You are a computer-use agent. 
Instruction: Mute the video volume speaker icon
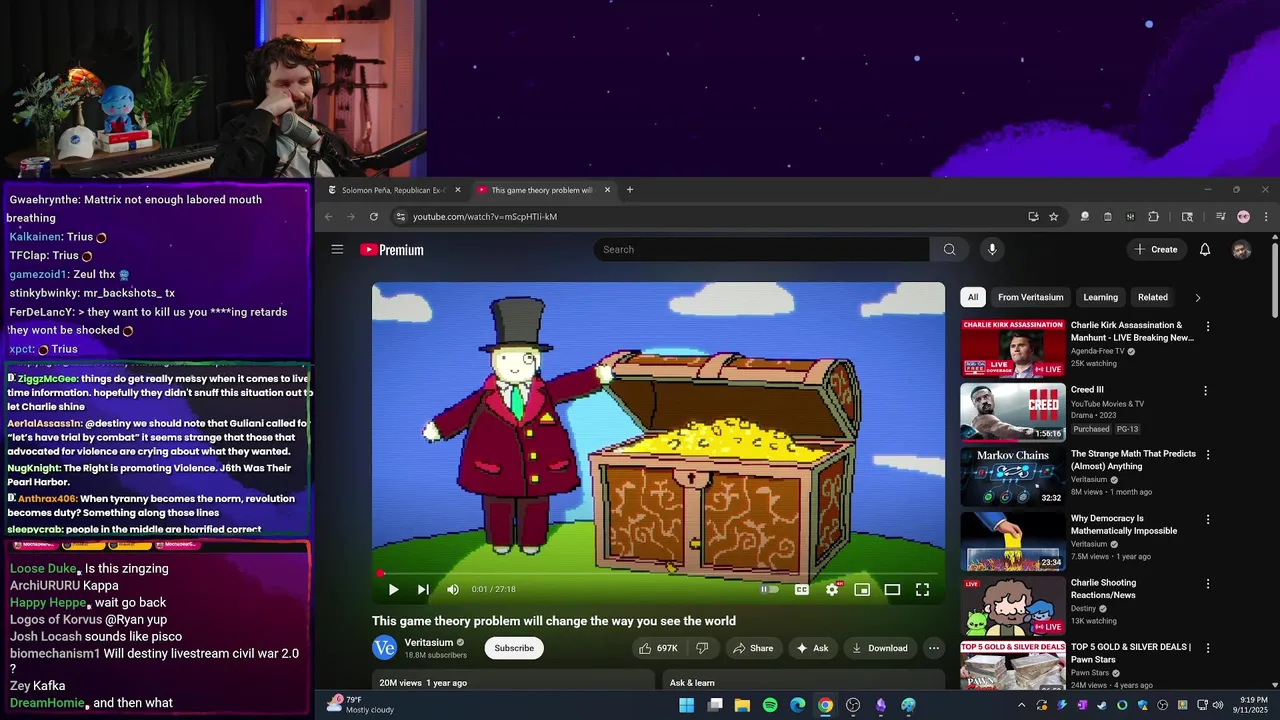(453, 590)
